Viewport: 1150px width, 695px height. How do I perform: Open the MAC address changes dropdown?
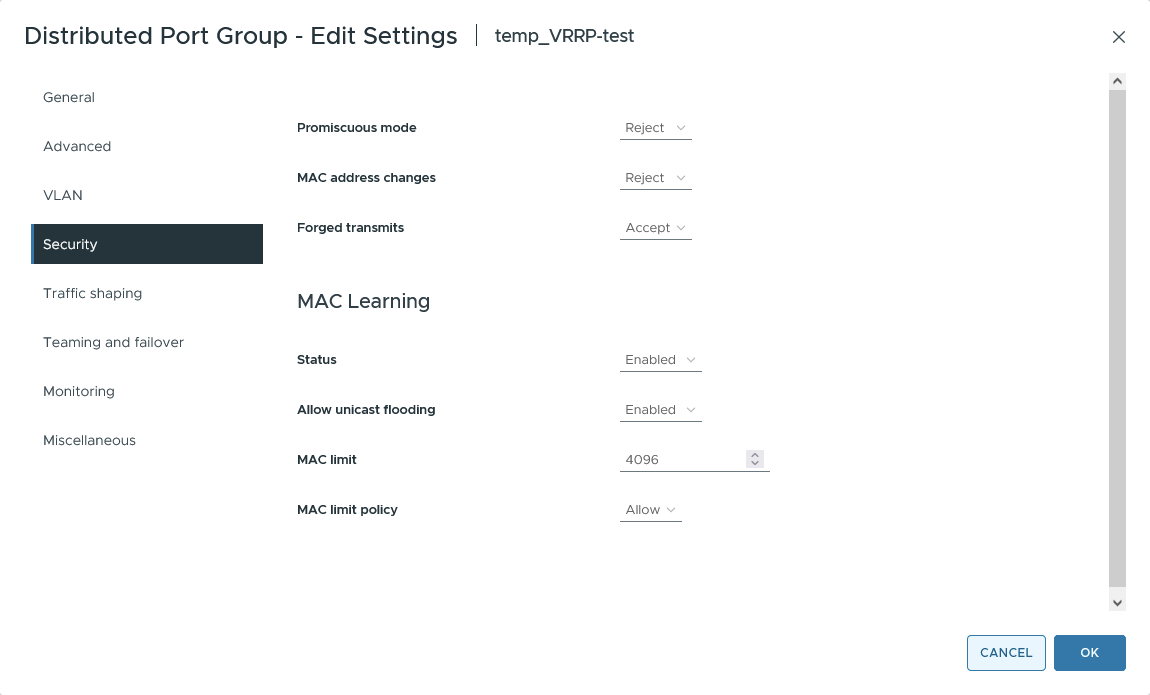click(x=681, y=177)
